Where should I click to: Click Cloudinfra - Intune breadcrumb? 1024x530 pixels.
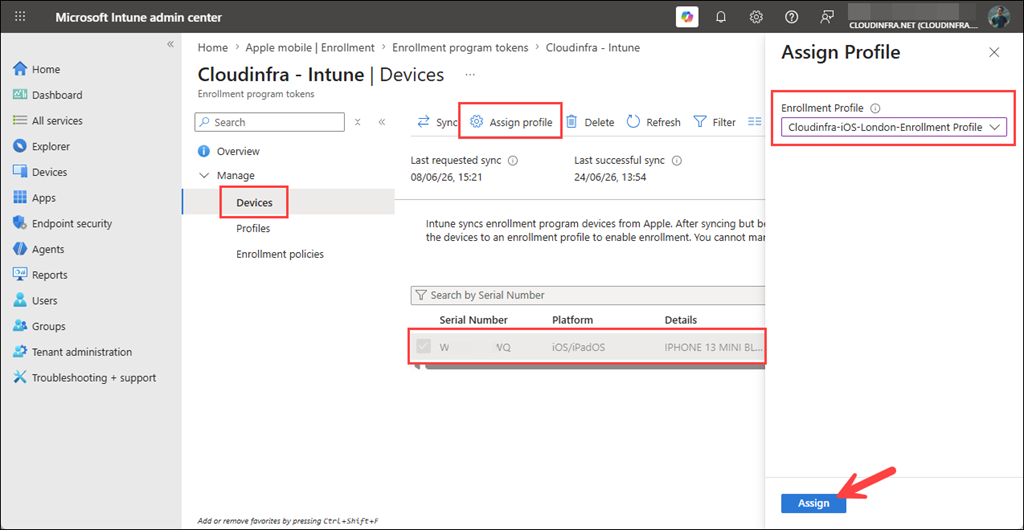click(592, 48)
